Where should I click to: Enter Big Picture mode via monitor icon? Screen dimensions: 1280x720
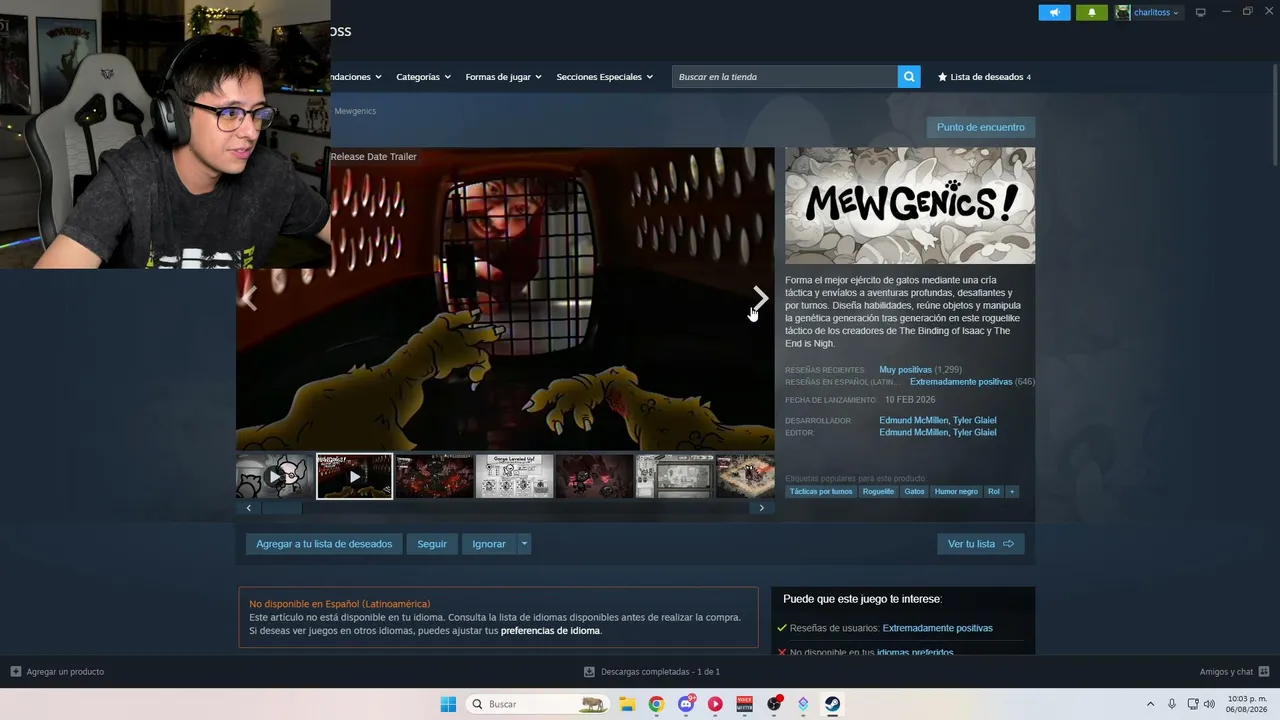tap(1201, 12)
